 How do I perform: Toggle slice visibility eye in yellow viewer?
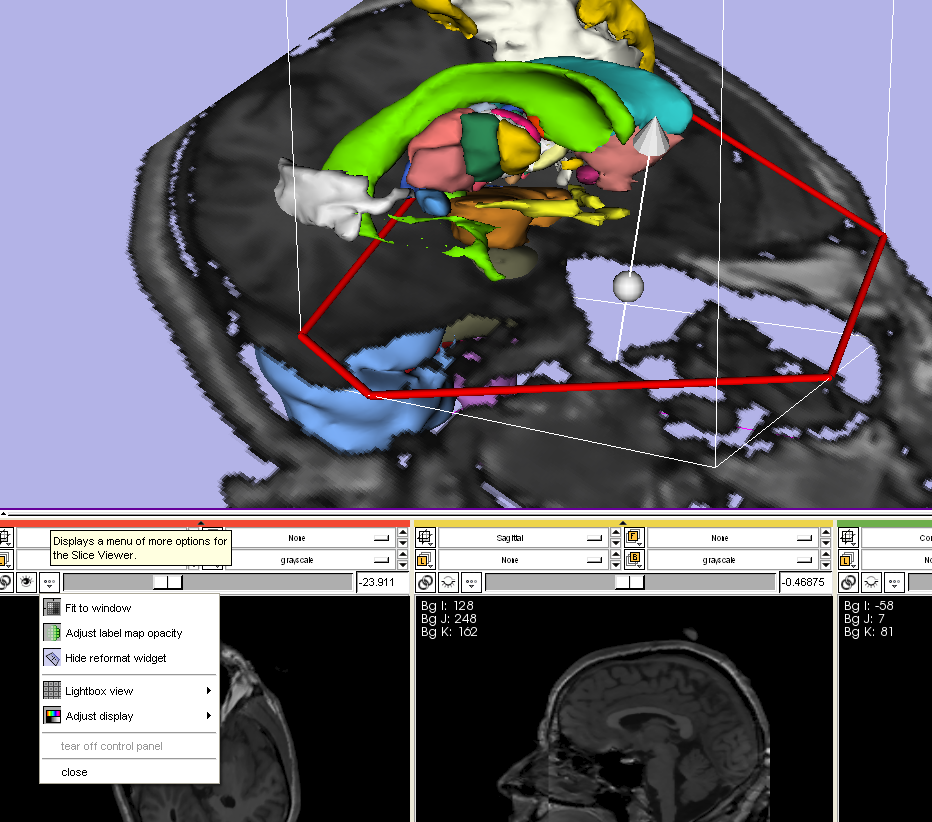point(449,582)
